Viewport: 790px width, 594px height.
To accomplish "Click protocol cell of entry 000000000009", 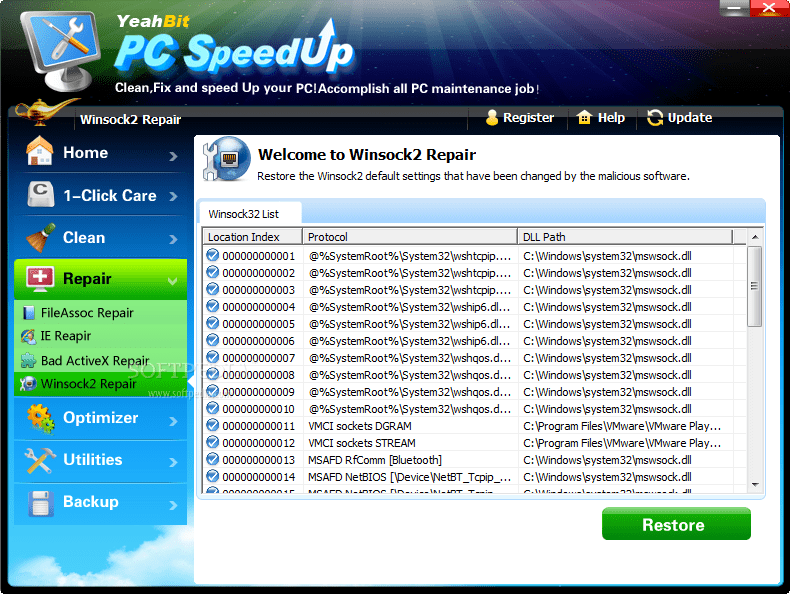I will [410, 392].
